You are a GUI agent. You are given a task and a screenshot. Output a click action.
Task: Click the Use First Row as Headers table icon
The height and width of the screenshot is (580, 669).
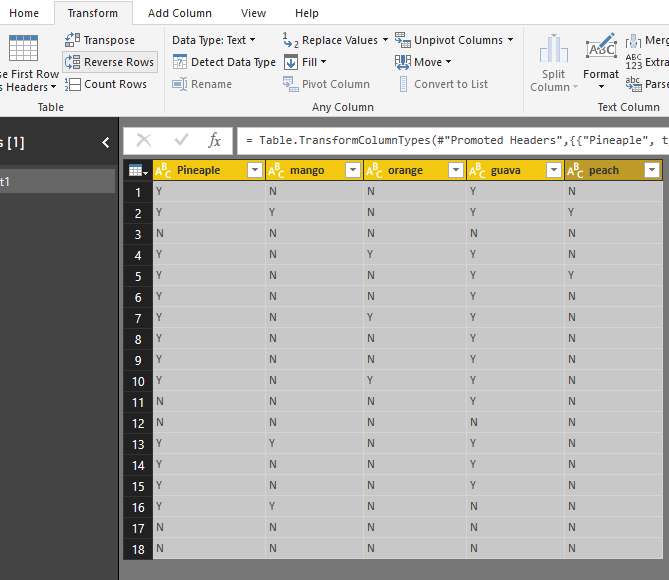23,48
